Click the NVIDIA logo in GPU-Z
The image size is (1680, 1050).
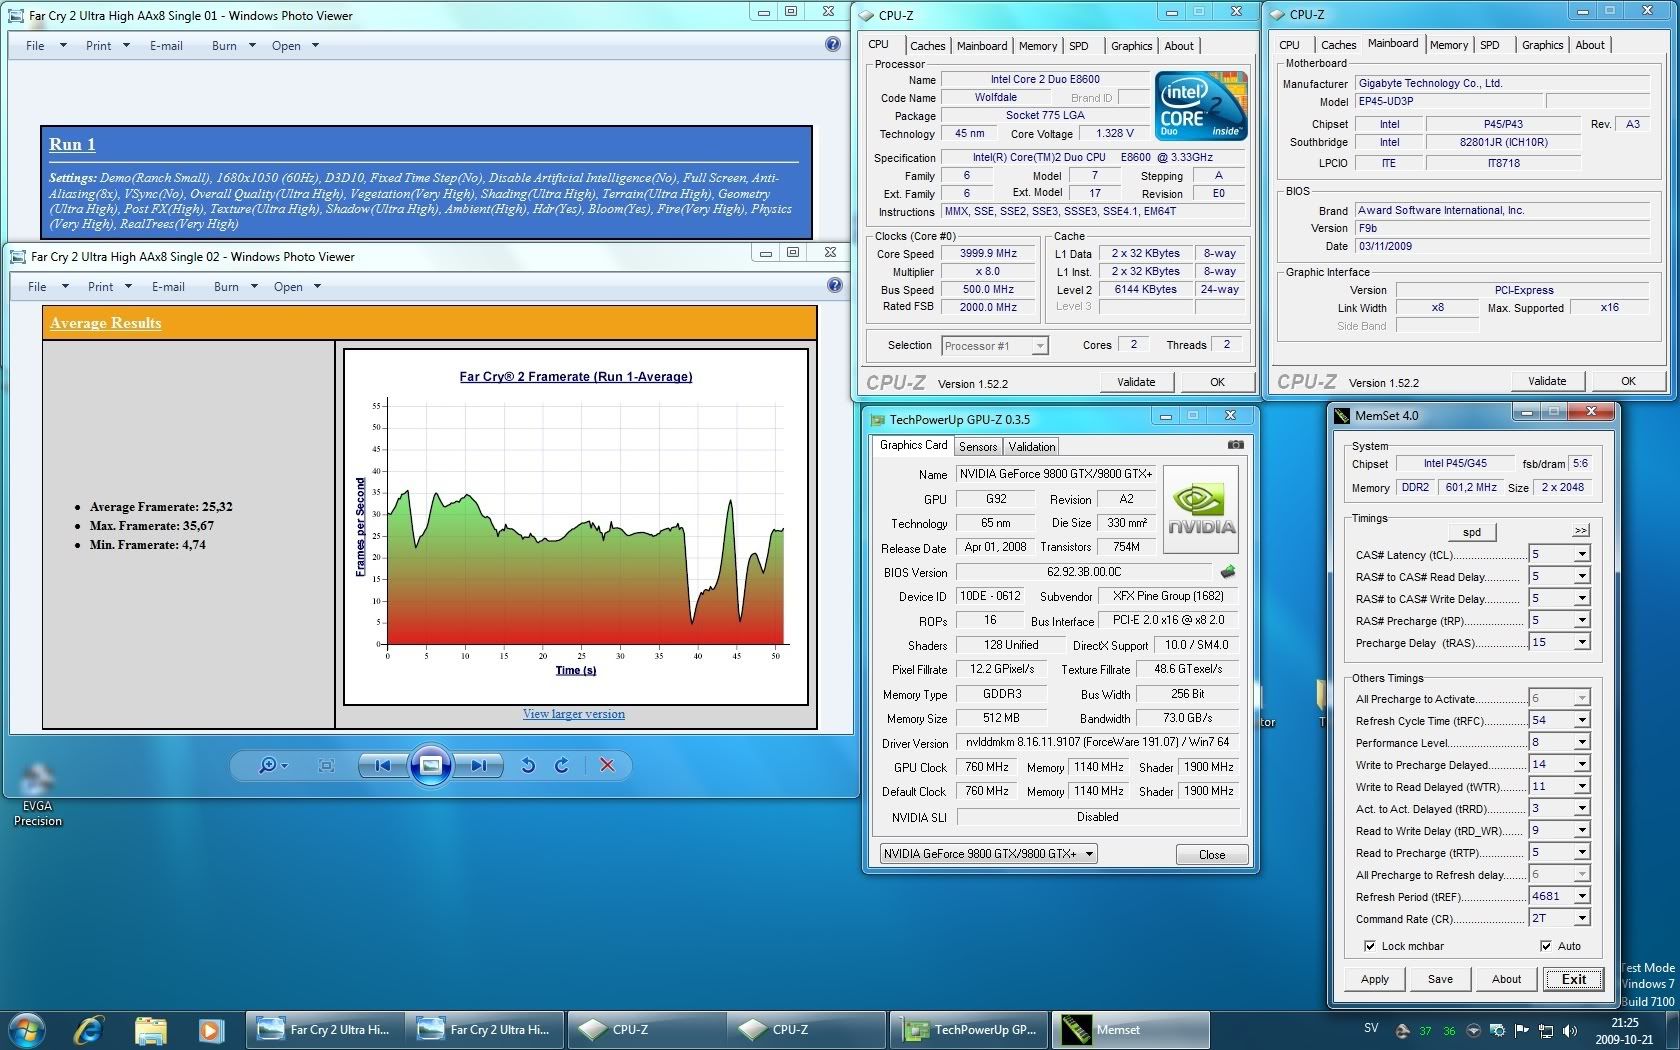(x=1201, y=509)
